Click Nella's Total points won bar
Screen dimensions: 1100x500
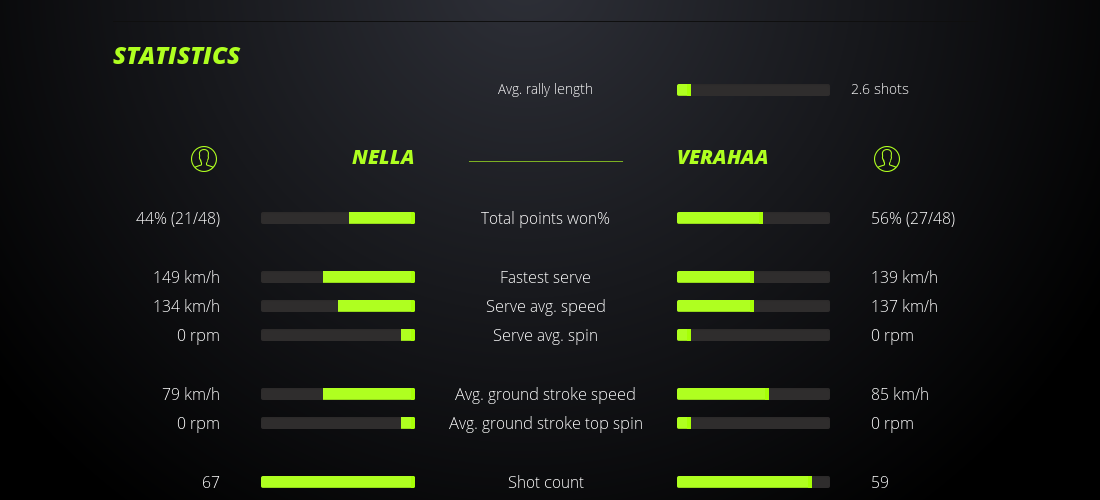point(338,218)
